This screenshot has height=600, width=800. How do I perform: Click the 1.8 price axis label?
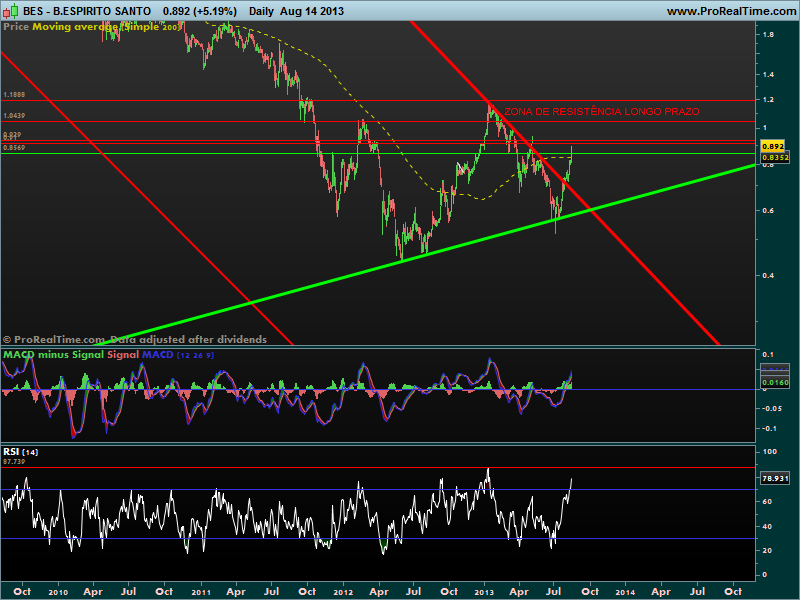click(x=768, y=35)
